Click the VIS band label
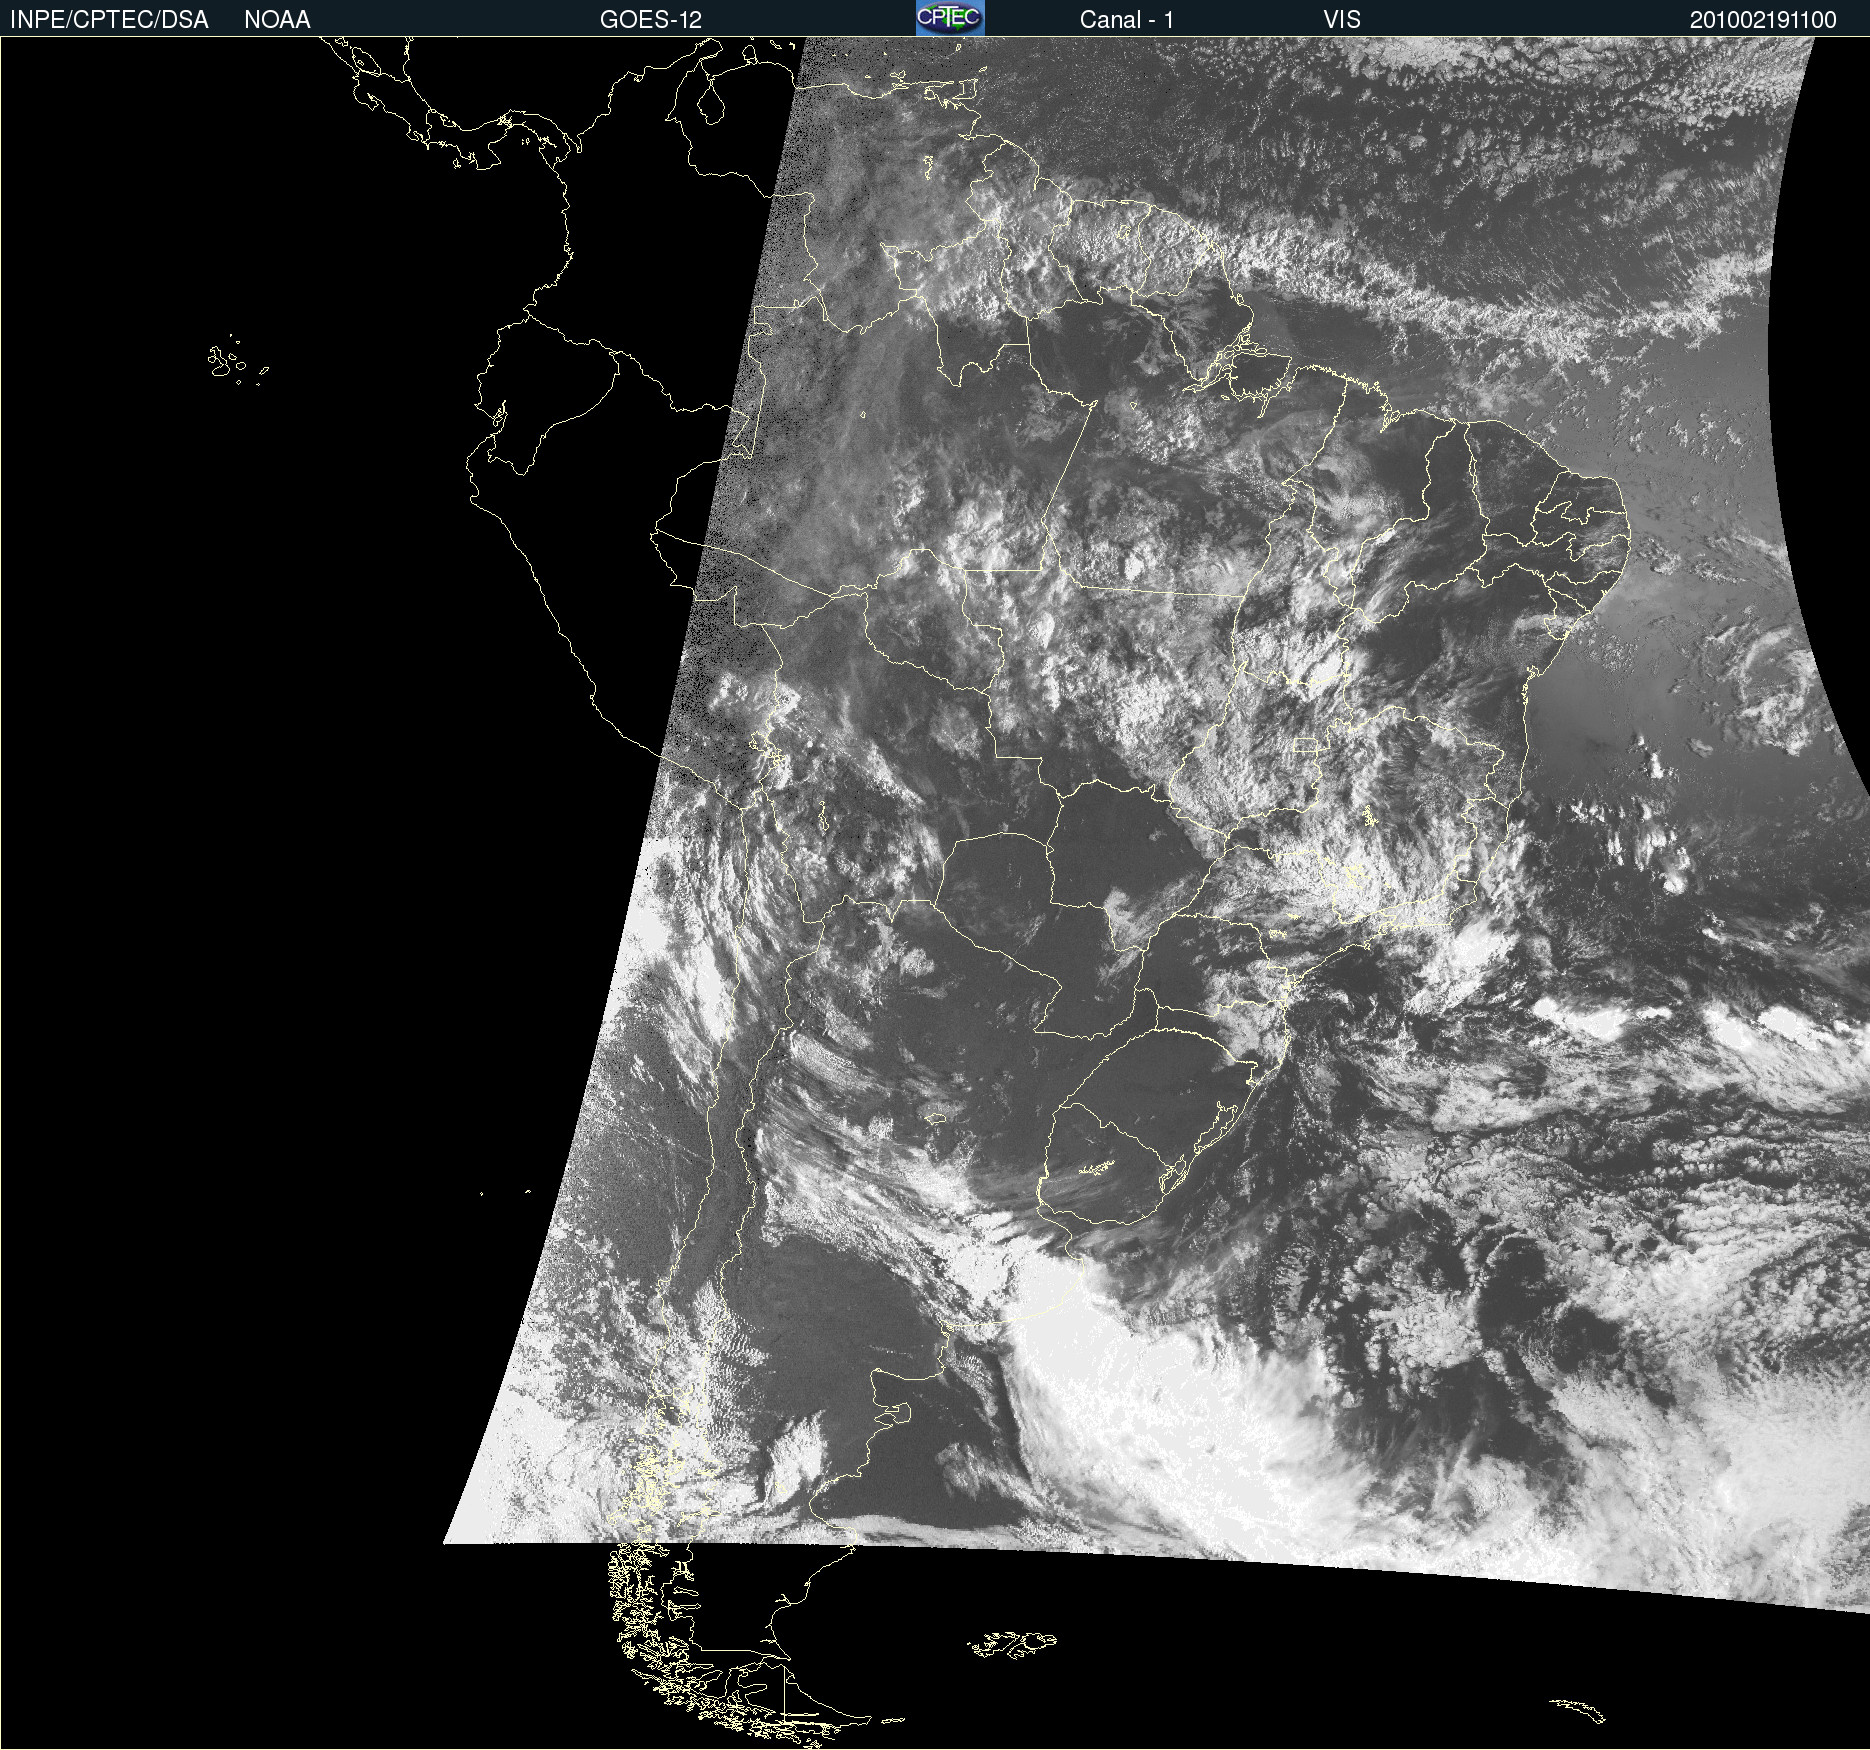1870x1750 pixels. [1342, 20]
